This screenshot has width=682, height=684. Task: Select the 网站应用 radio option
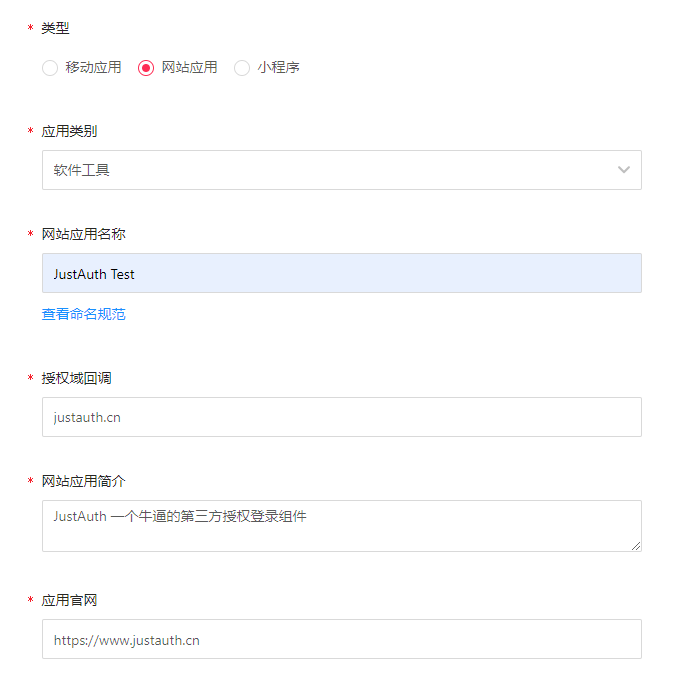146,68
